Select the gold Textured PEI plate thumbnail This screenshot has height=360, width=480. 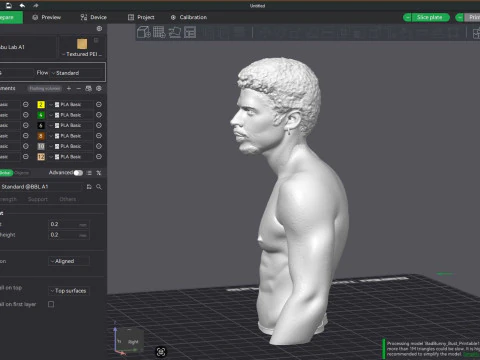point(82,44)
